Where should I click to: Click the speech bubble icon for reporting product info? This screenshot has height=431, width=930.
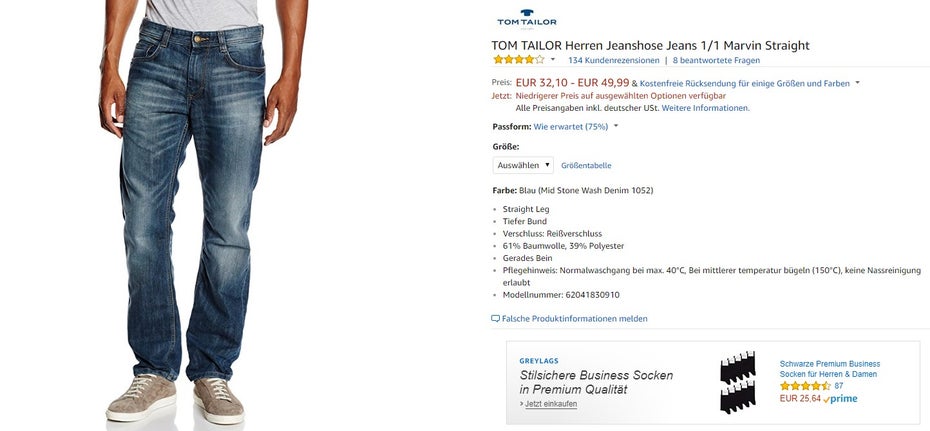click(495, 318)
